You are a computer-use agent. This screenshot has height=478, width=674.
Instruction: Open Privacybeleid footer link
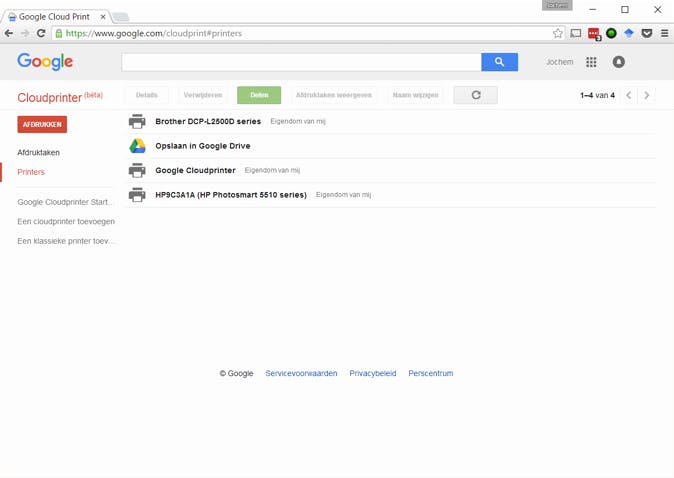(373, 373)
